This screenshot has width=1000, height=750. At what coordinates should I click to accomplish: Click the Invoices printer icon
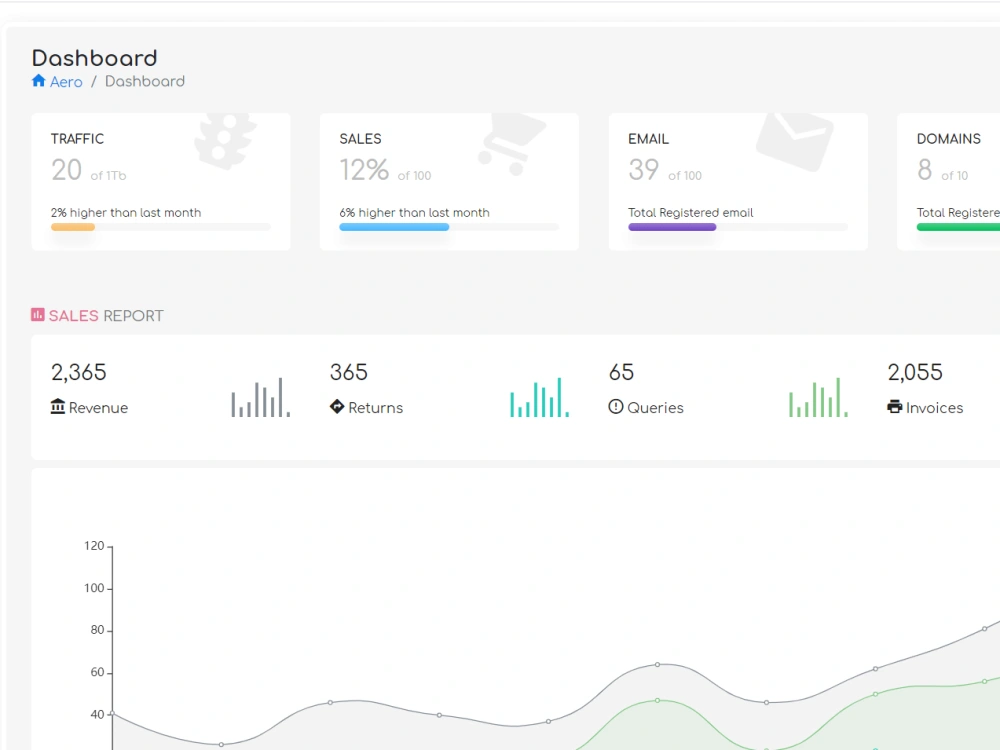point(895,406)
